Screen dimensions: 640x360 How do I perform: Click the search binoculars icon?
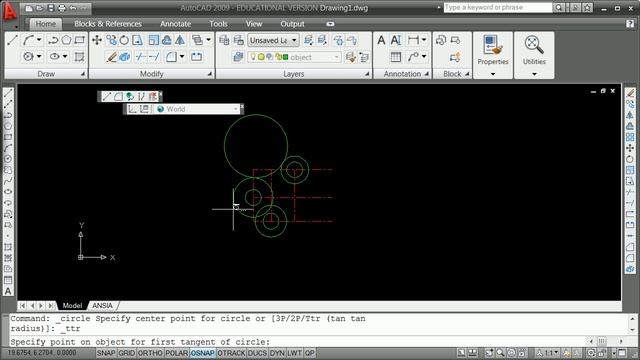[x=559, y=7]
